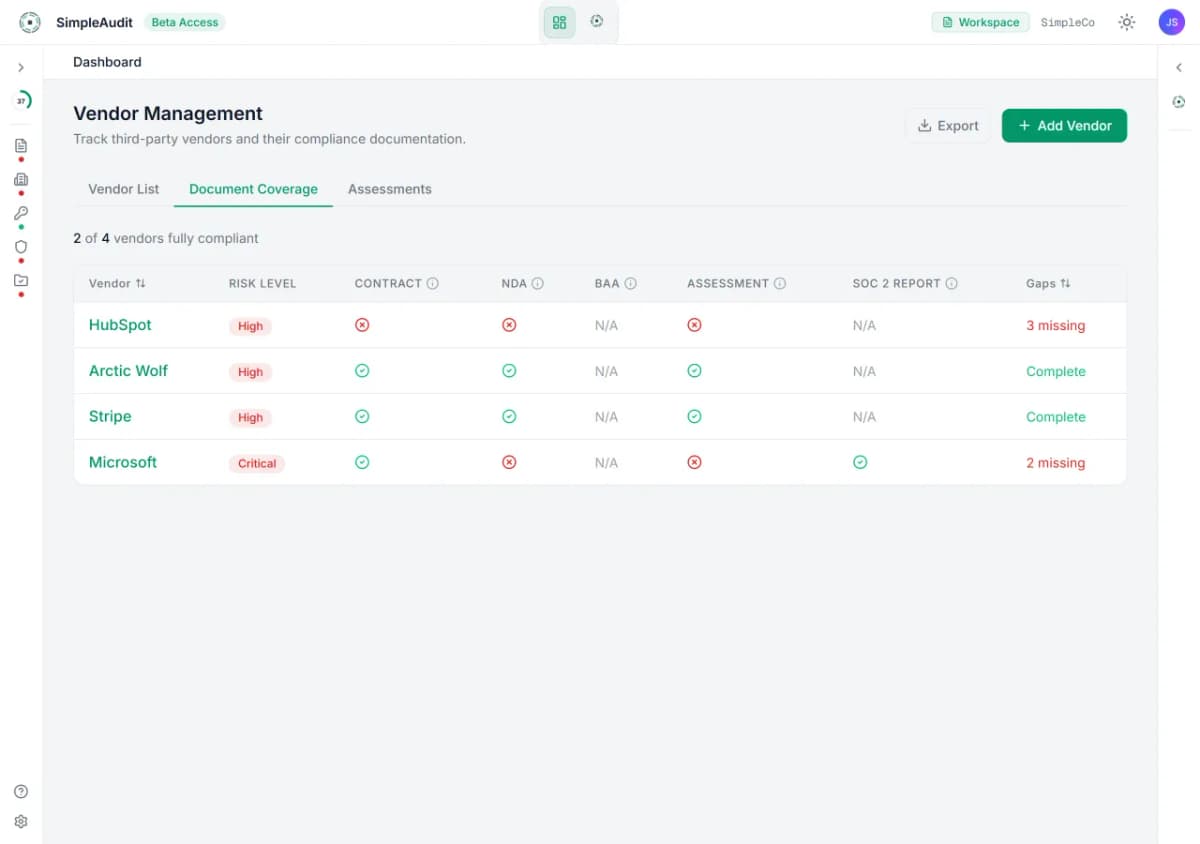Viewport: 1200px width, 844px height.
Task: Toggle Microsoft's SOC 2 Report check mark
Action: coord(860,462)
